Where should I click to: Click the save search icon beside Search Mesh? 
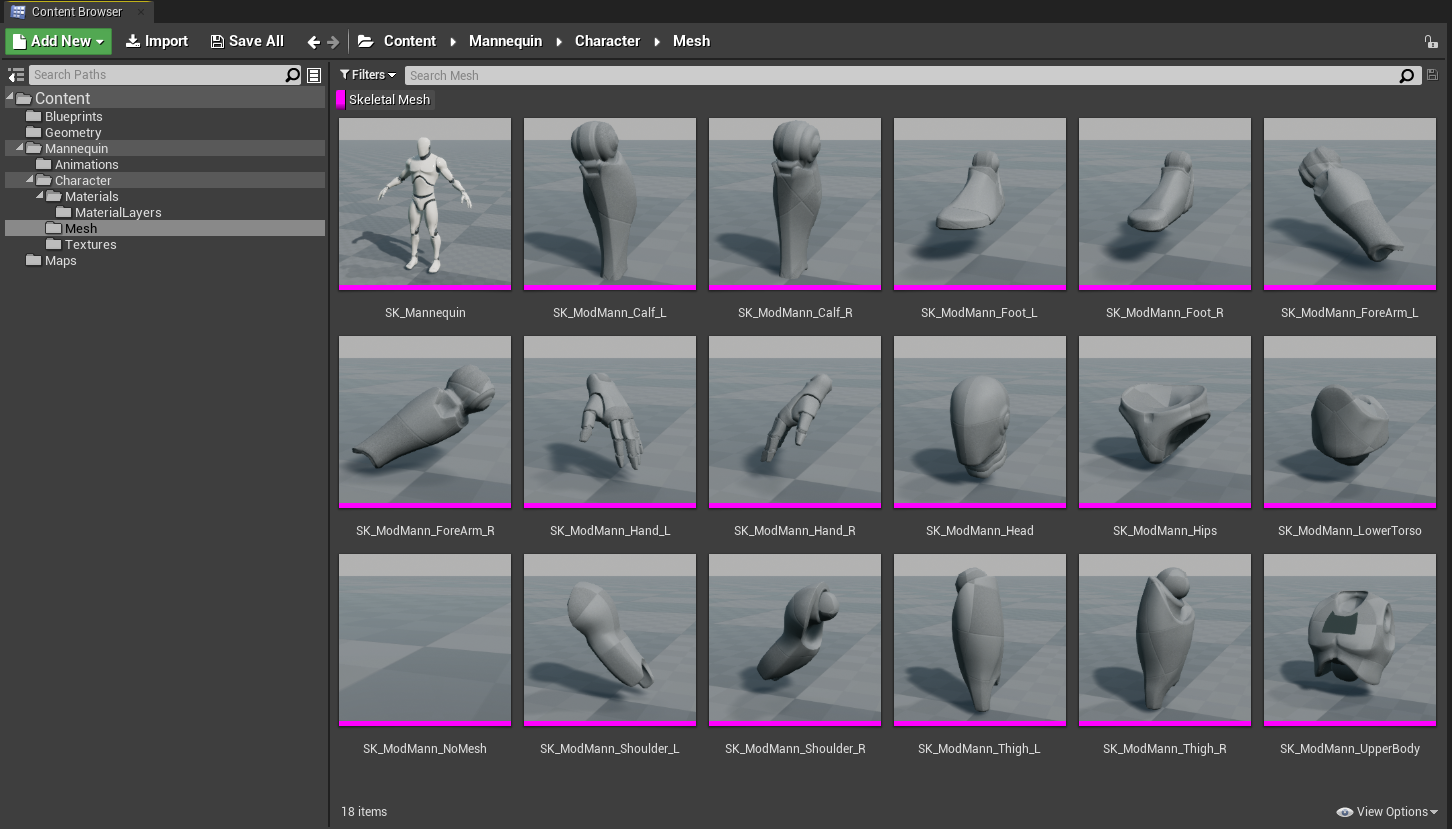(1432, 75)
